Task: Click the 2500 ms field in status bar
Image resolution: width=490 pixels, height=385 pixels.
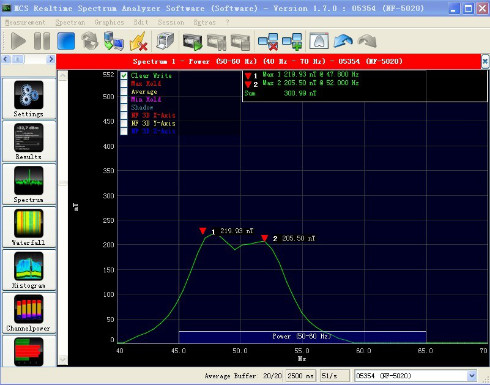Action: [x=301, y=376]
